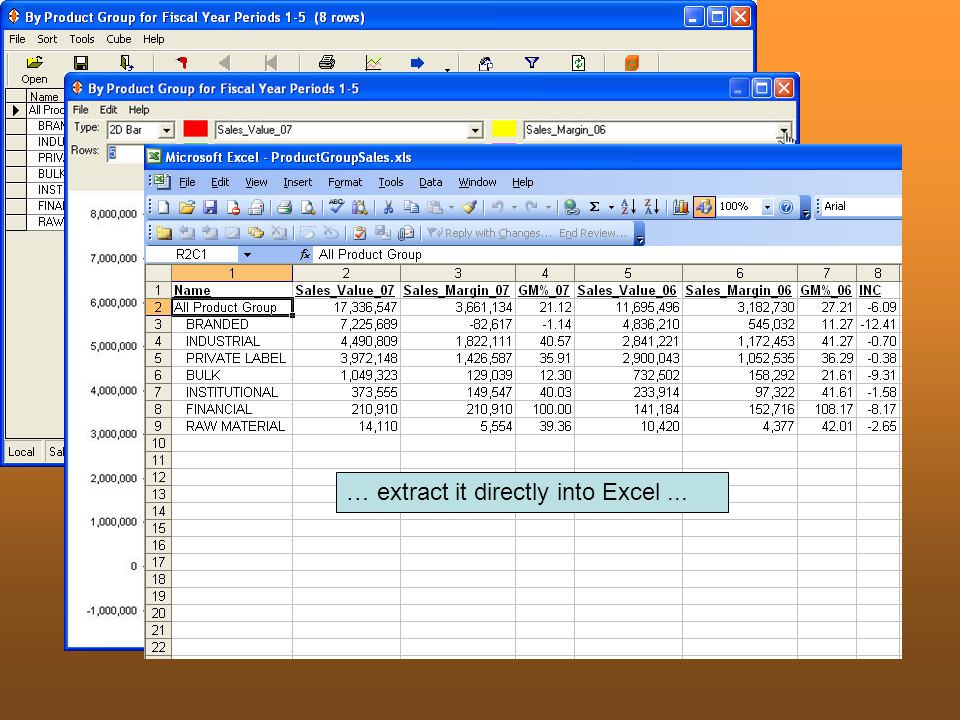Expand reviewing toolbar options chevron

(x=639, y=233)
